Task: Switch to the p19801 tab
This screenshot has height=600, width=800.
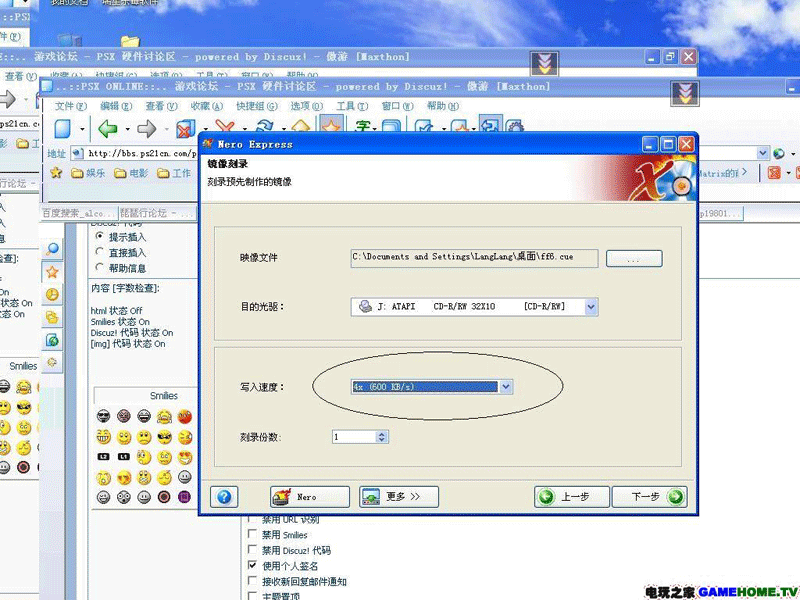Action: 720,213
